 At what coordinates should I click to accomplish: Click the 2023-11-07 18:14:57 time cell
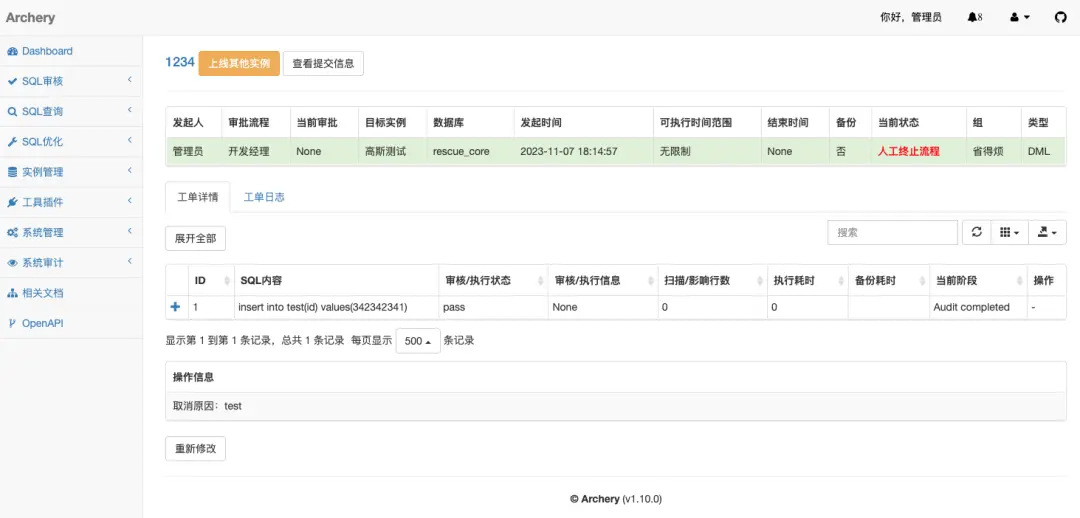coord(583,151)
